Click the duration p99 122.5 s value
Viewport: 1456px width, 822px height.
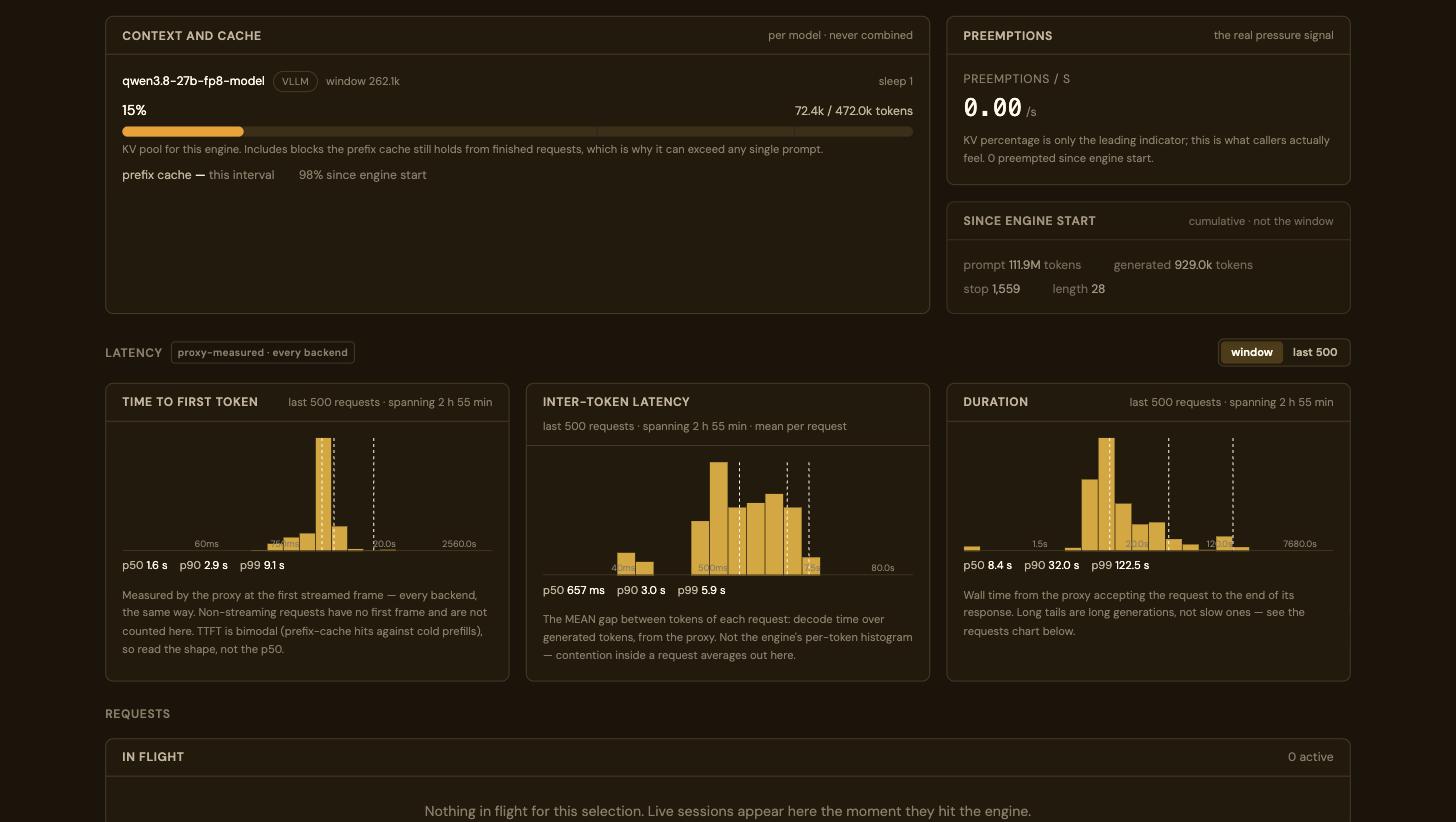(x=1120, y=565)
